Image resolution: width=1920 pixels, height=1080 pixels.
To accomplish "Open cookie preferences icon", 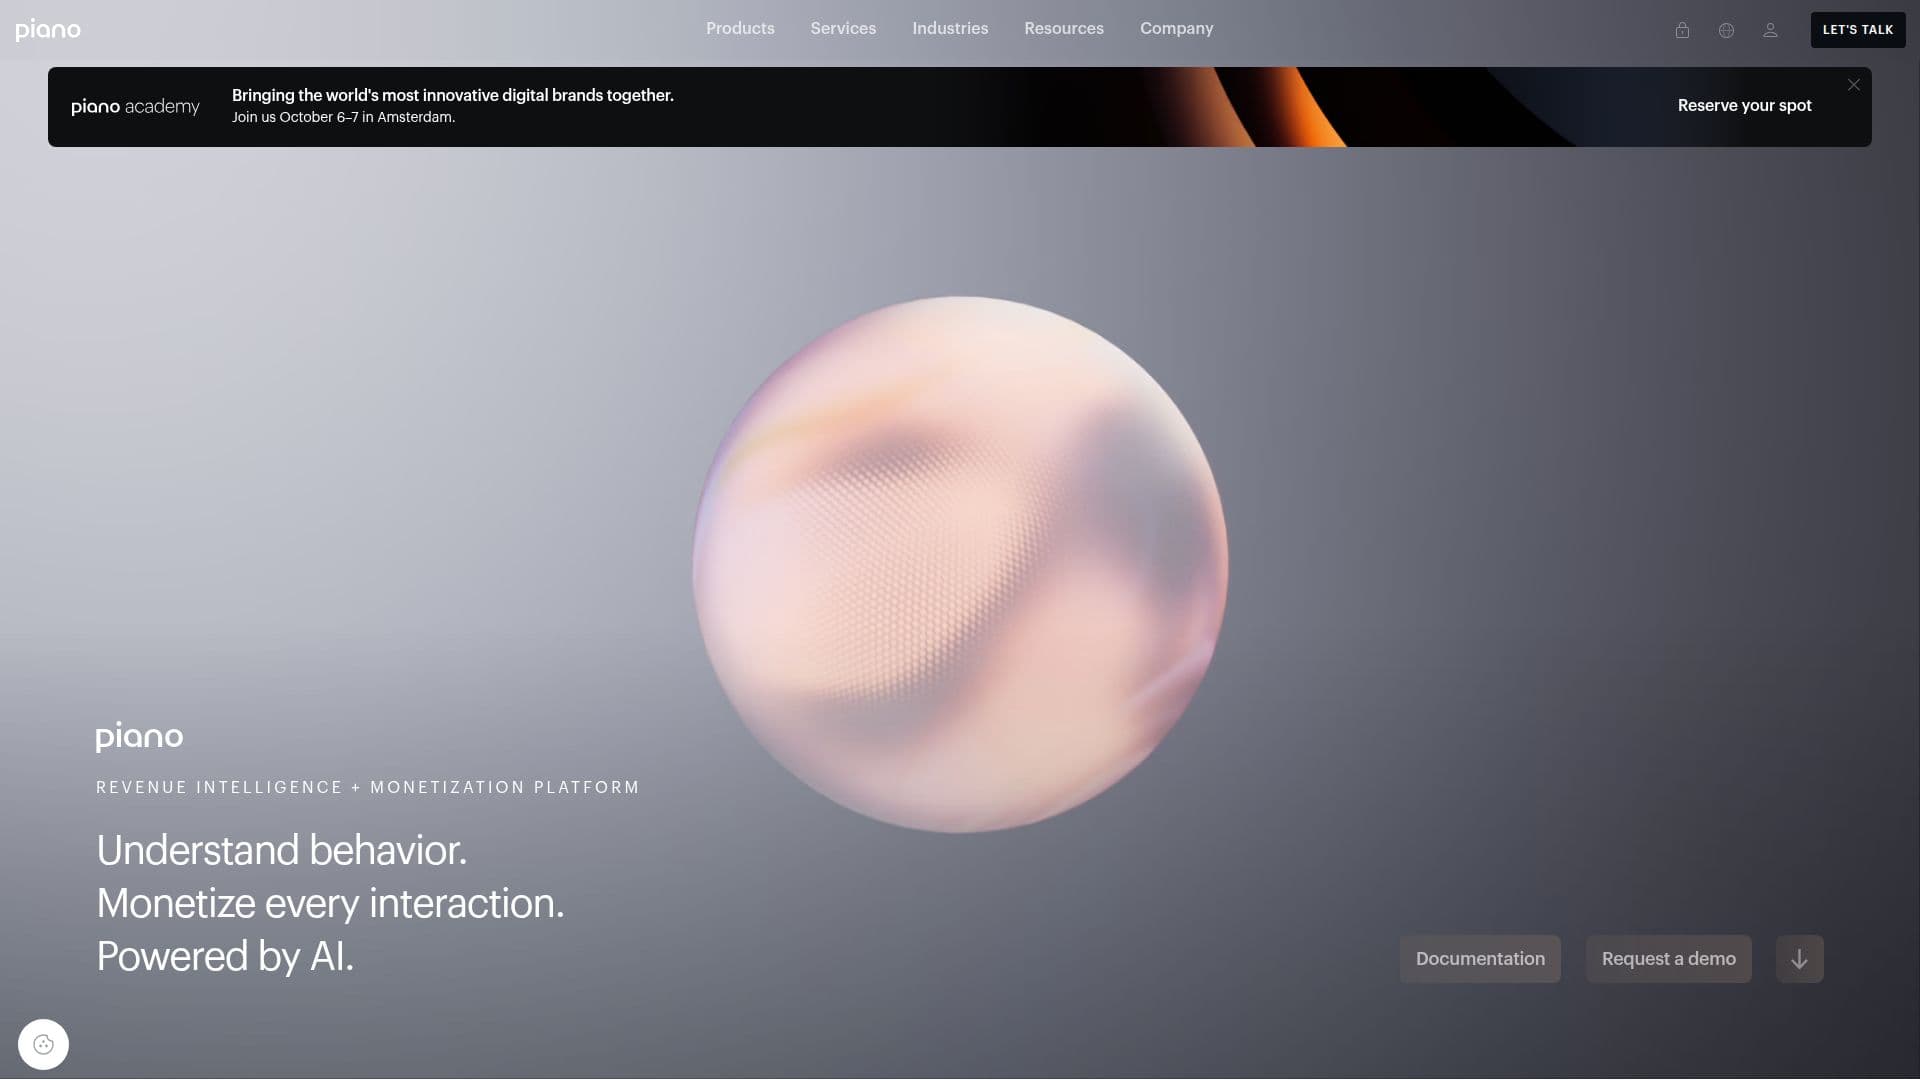I will [x=43, y=1045].
